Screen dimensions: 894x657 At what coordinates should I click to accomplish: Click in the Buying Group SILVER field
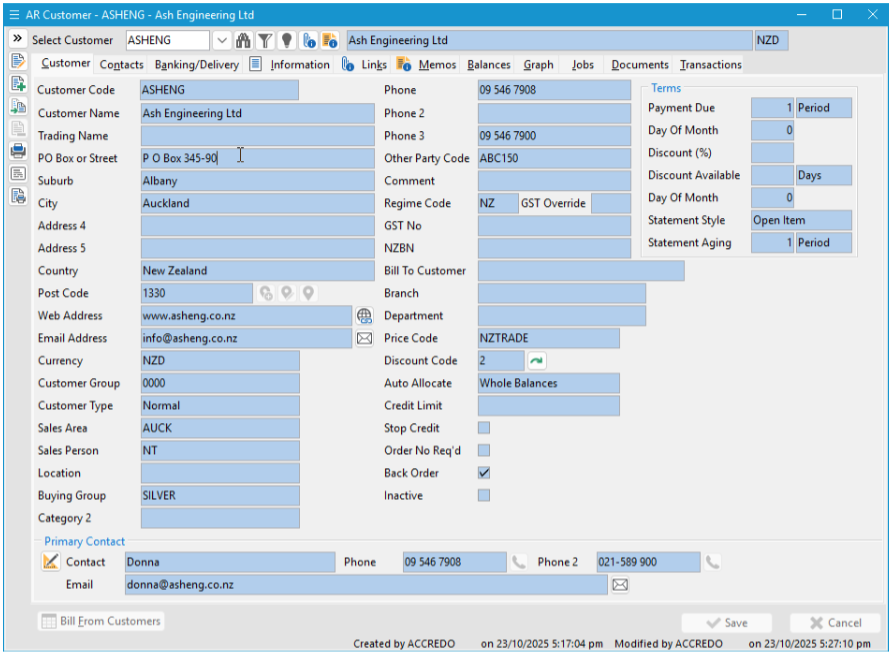point(220,496)
